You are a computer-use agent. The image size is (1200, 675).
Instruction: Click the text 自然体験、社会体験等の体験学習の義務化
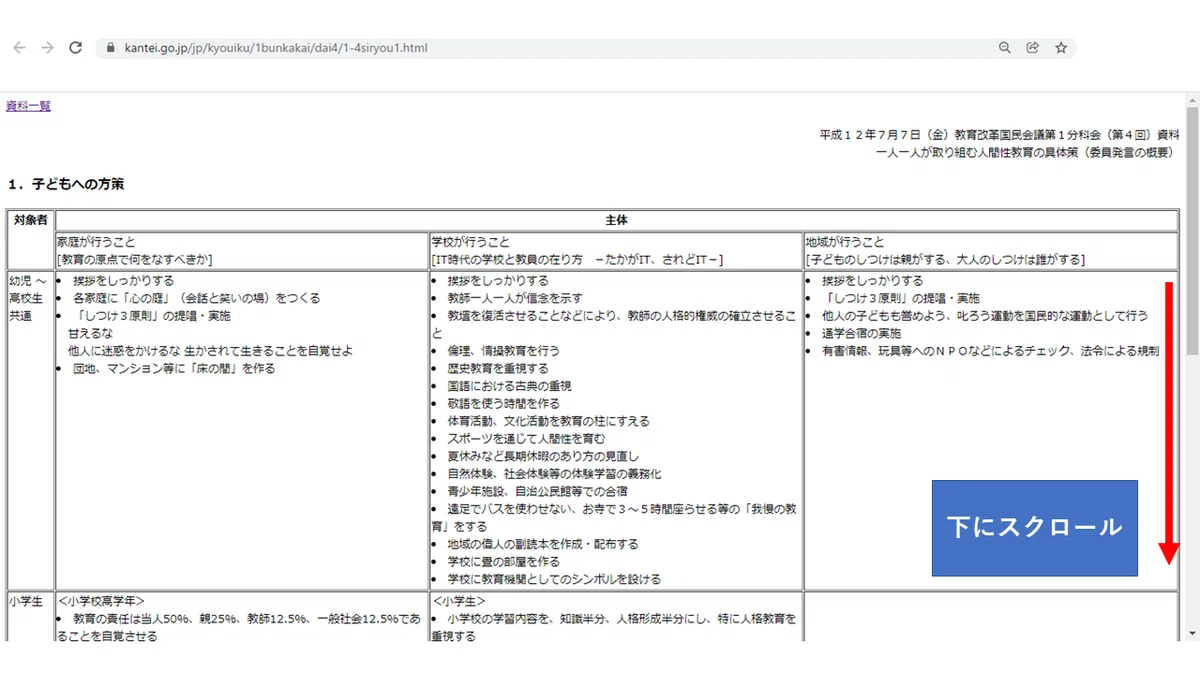point(555,473)
